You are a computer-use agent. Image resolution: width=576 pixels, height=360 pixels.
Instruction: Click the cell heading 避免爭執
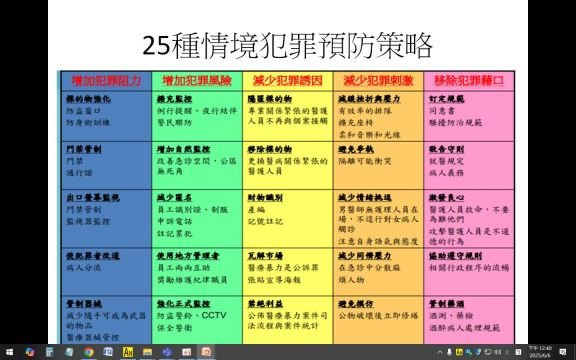click(x=356, y=150)
